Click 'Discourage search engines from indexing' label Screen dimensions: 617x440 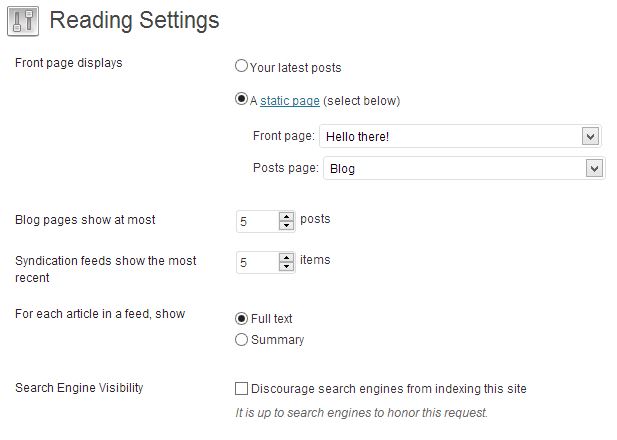389,389
